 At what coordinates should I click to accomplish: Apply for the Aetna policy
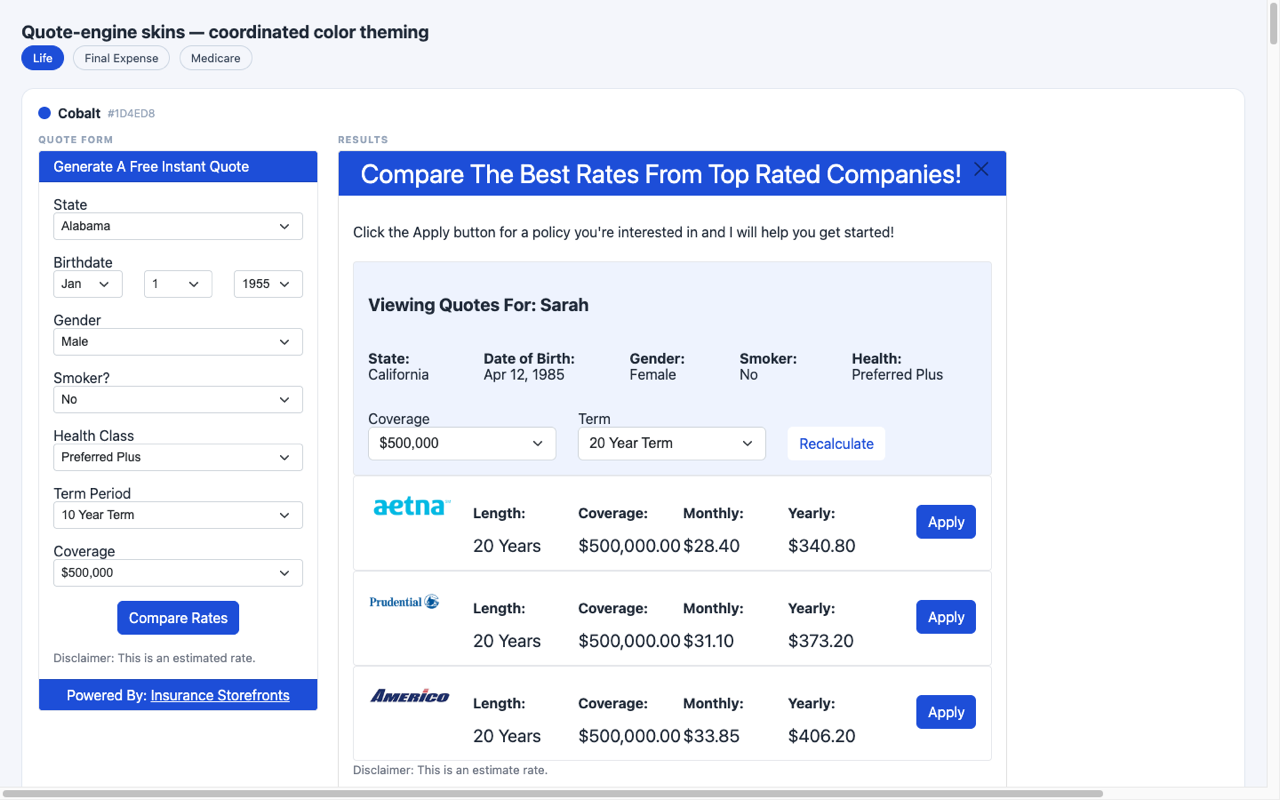click(x=946, y=522)
